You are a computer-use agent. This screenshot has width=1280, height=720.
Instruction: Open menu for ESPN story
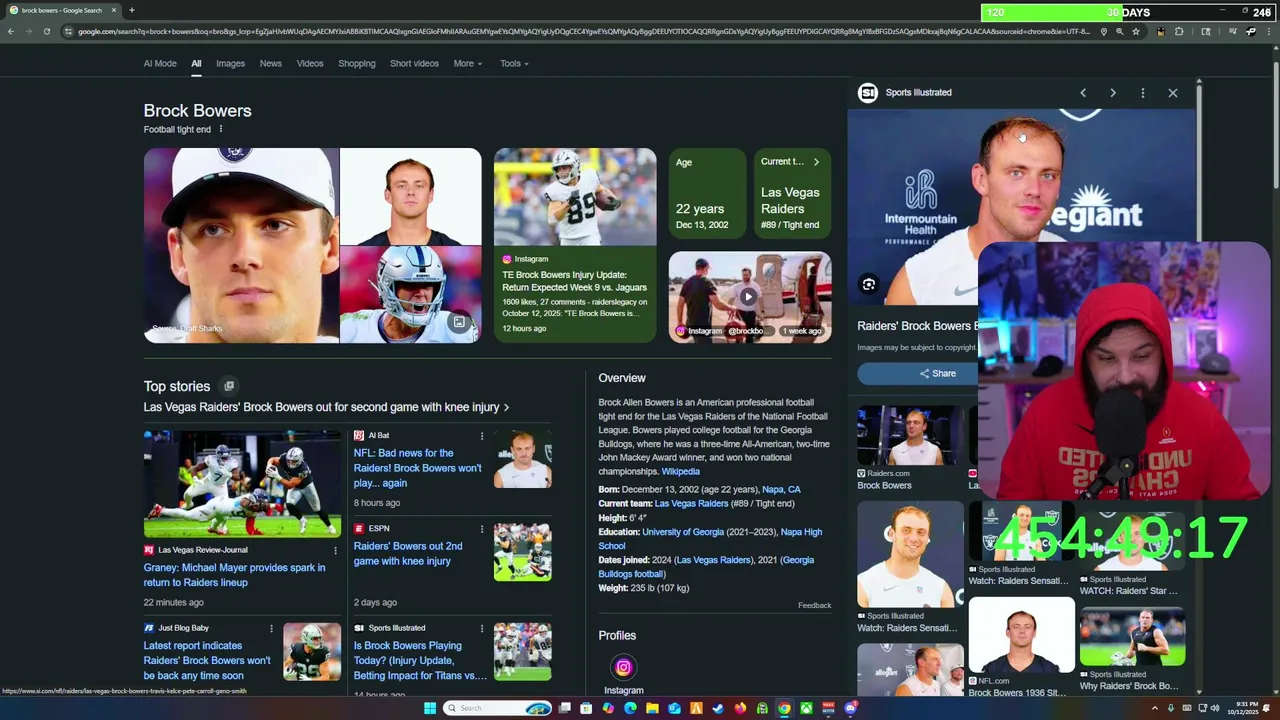[x=481, y=529]
